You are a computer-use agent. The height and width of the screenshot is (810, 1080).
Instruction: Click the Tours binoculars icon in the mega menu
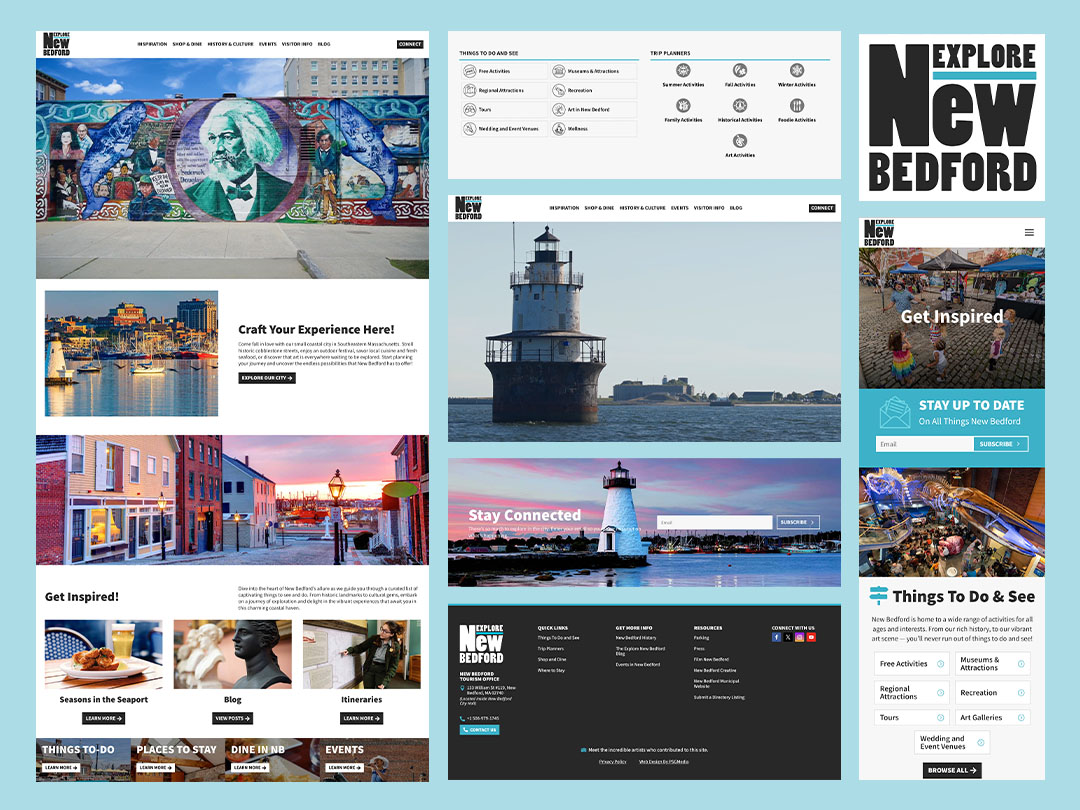coord(470,110)
